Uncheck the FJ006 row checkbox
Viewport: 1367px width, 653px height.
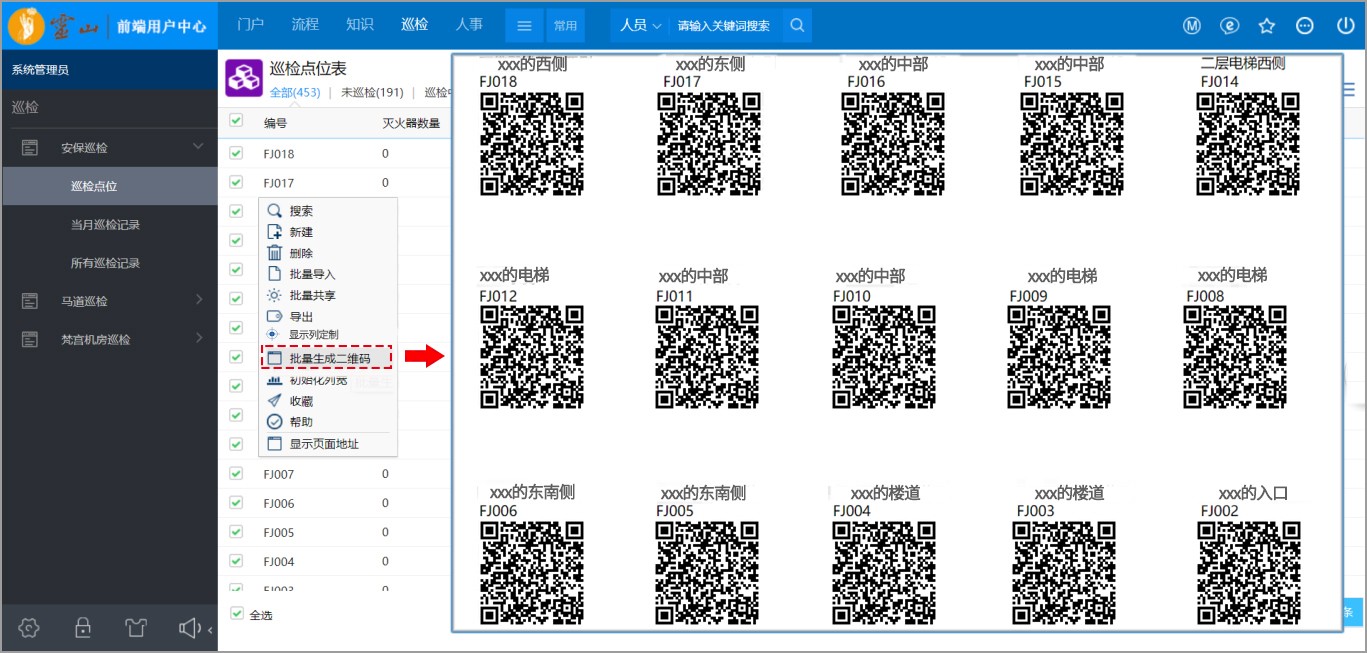coord(236,502)
